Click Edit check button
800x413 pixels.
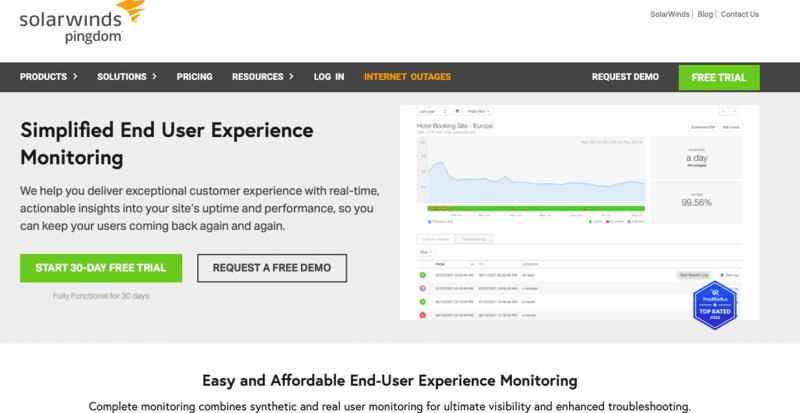(731, 127)
